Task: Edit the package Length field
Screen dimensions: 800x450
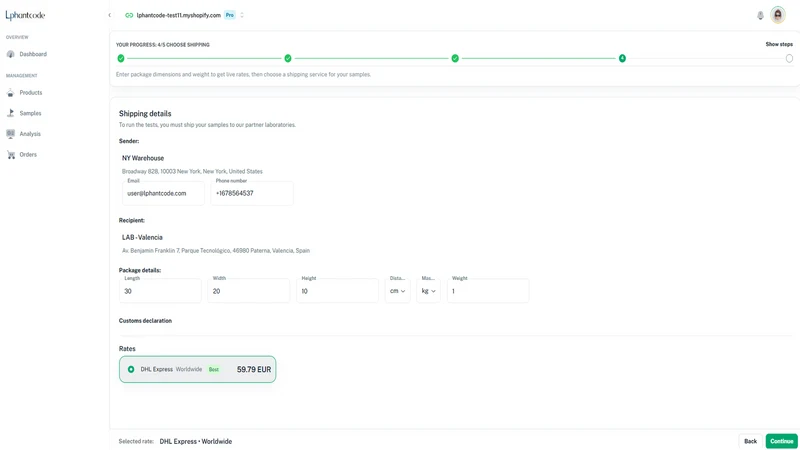Action: 160,291
